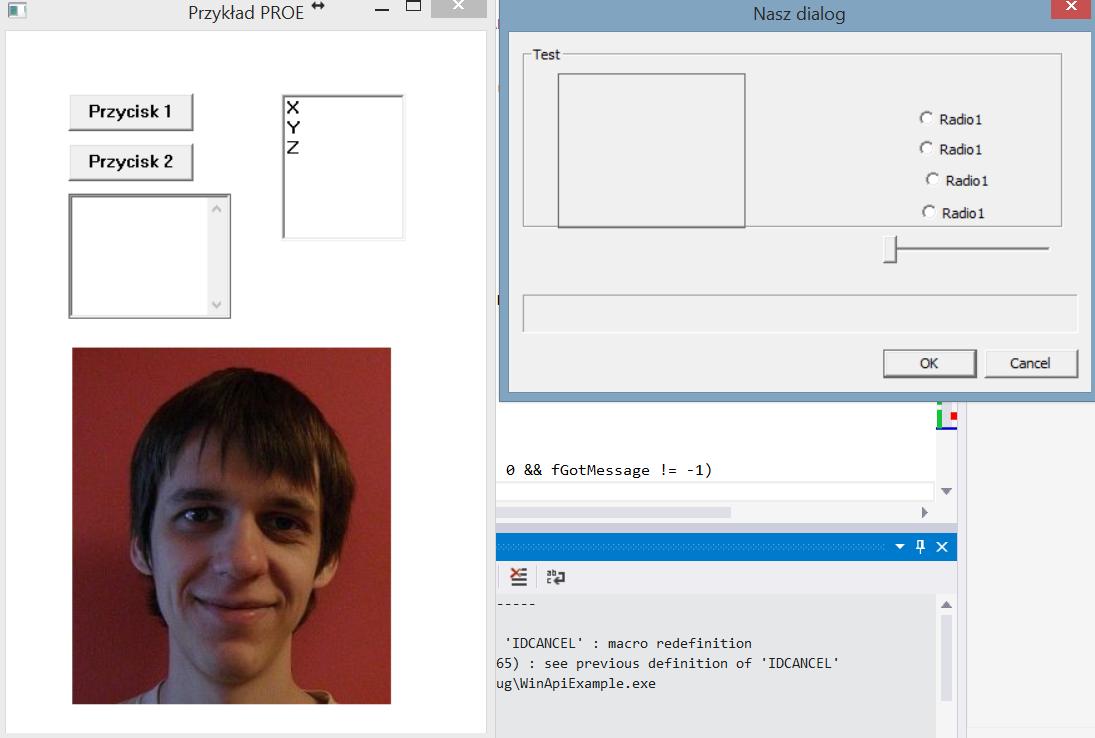This screenshot has height=738, width=1095.
Task: Minimize the Przykład PROE window
Action: [x=381, y=10]
